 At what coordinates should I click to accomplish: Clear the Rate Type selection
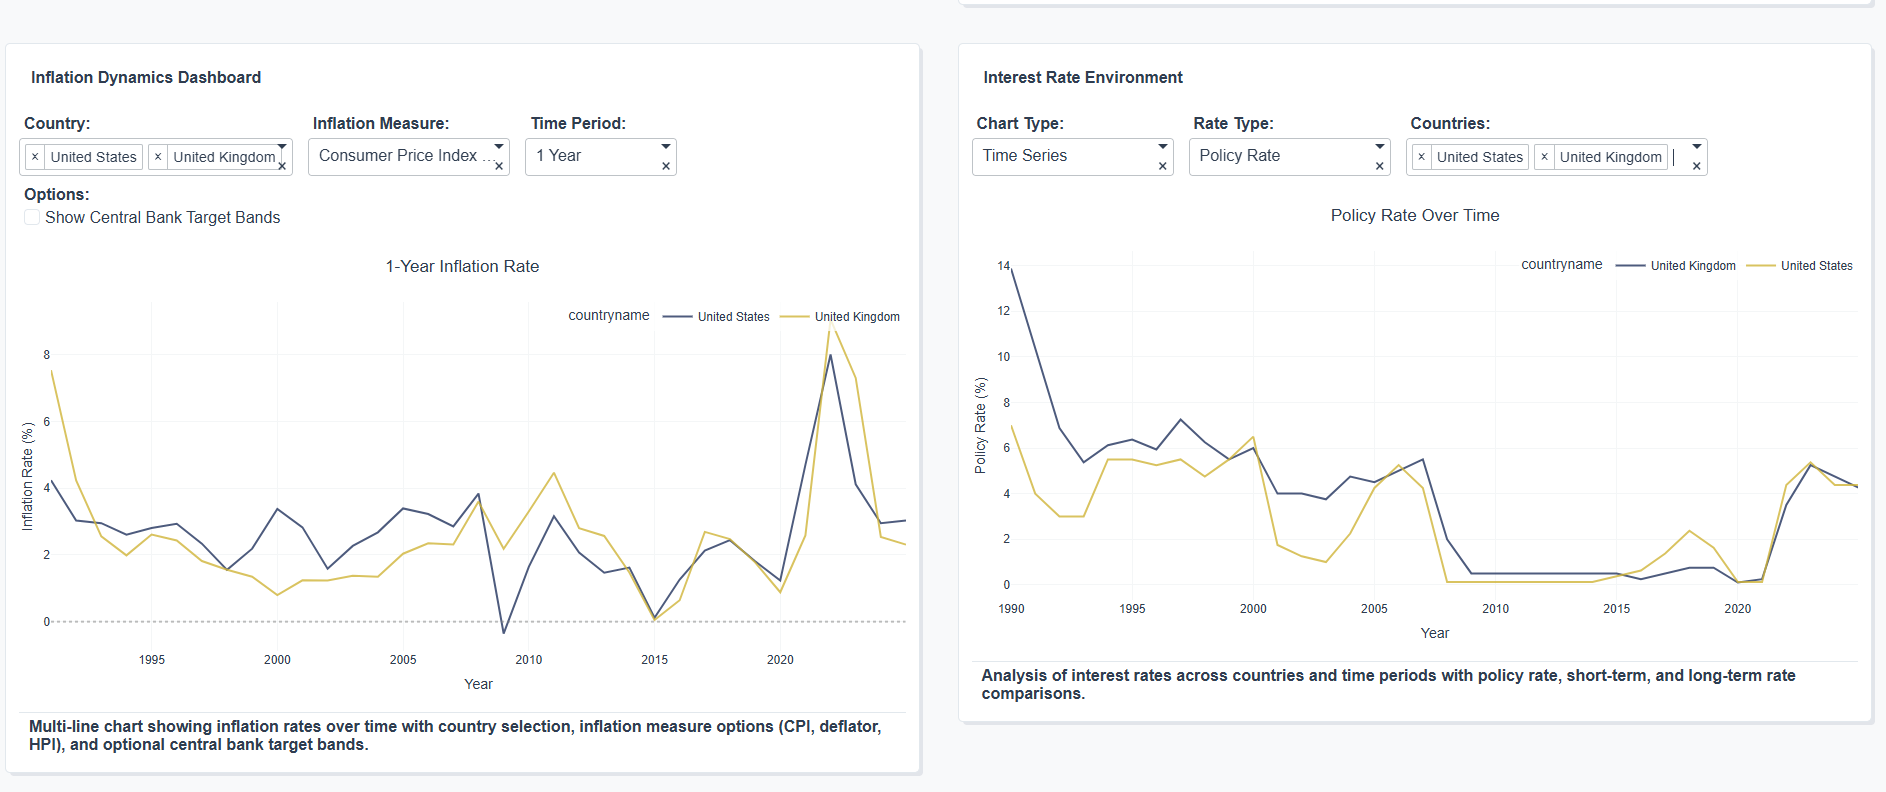pyautogui.click(x=1380, y=167)
